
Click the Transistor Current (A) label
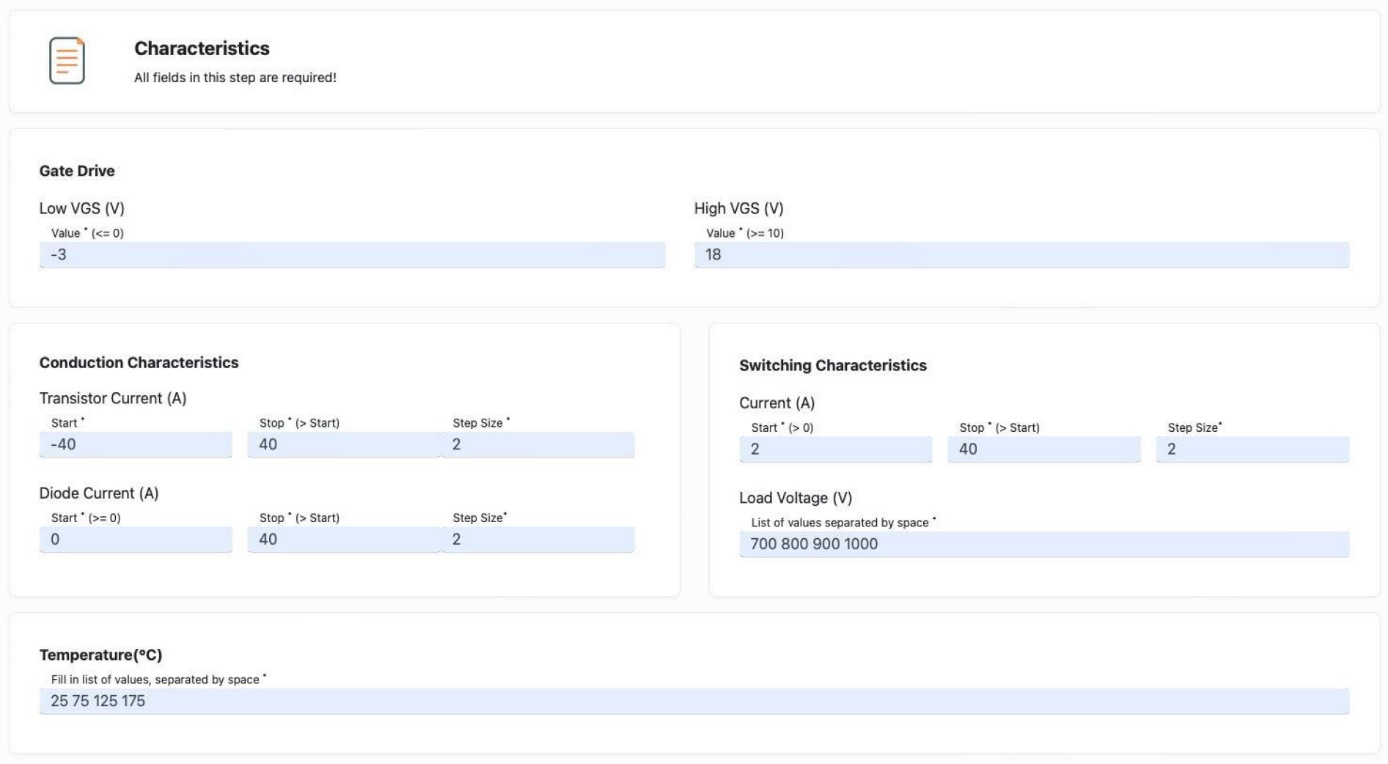pos(113,398)
